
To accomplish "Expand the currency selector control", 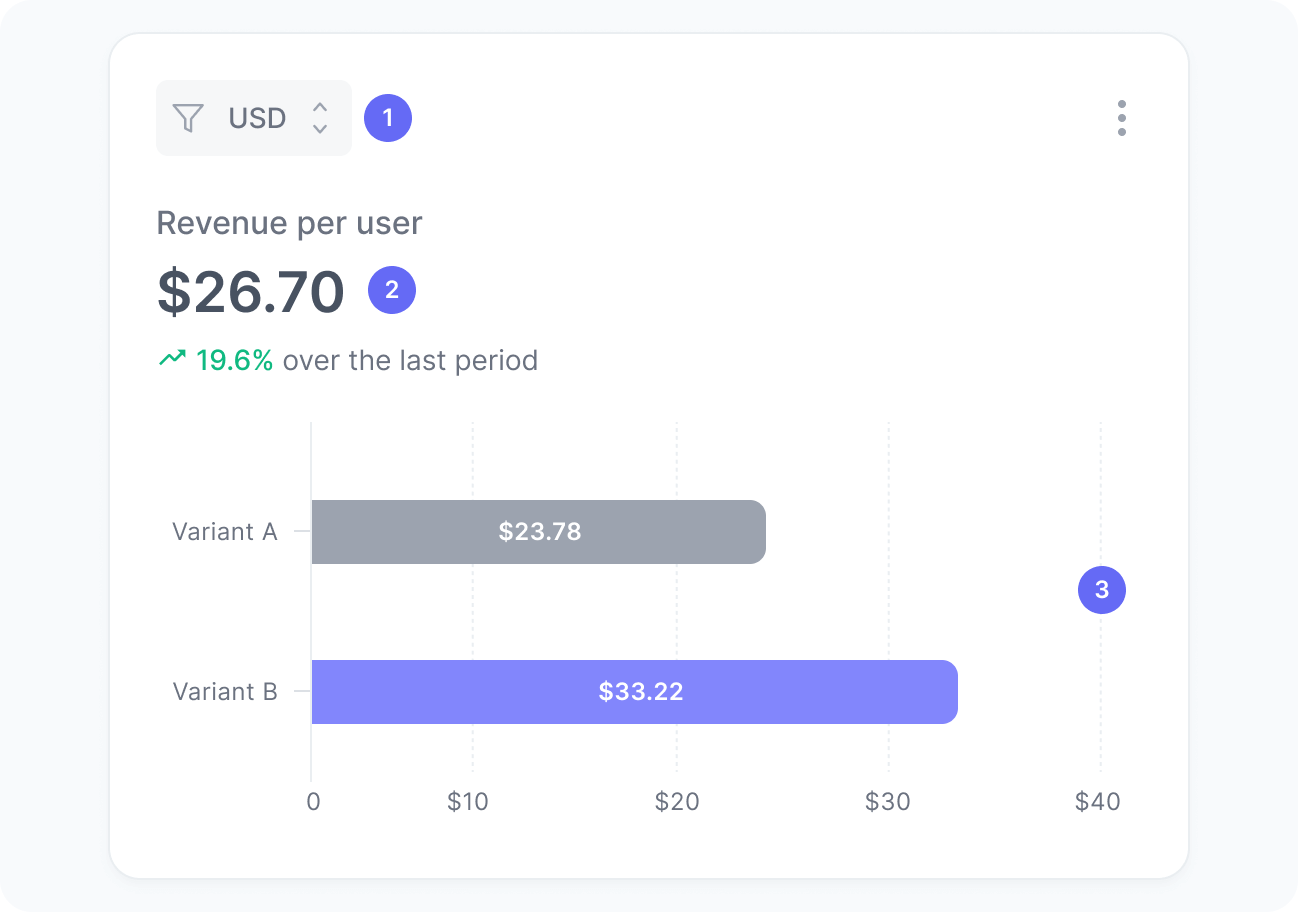I will (x=254, y=118).
